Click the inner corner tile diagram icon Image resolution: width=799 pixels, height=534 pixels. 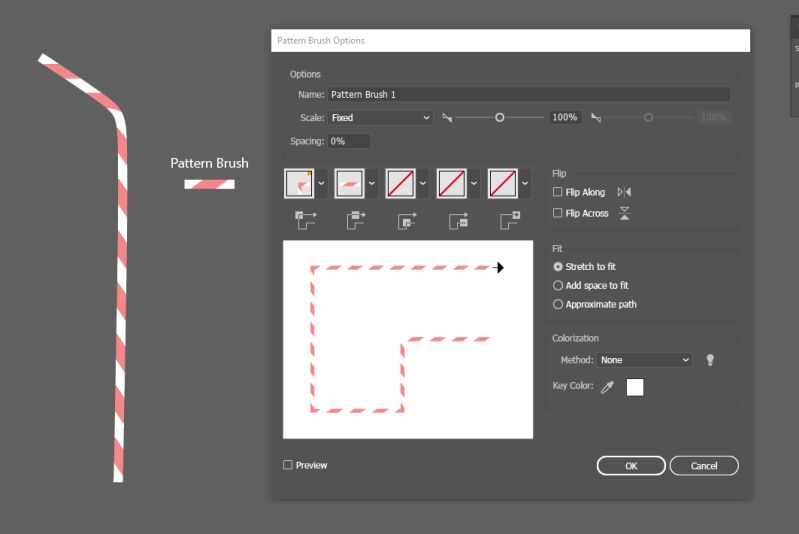coord(407,220)
